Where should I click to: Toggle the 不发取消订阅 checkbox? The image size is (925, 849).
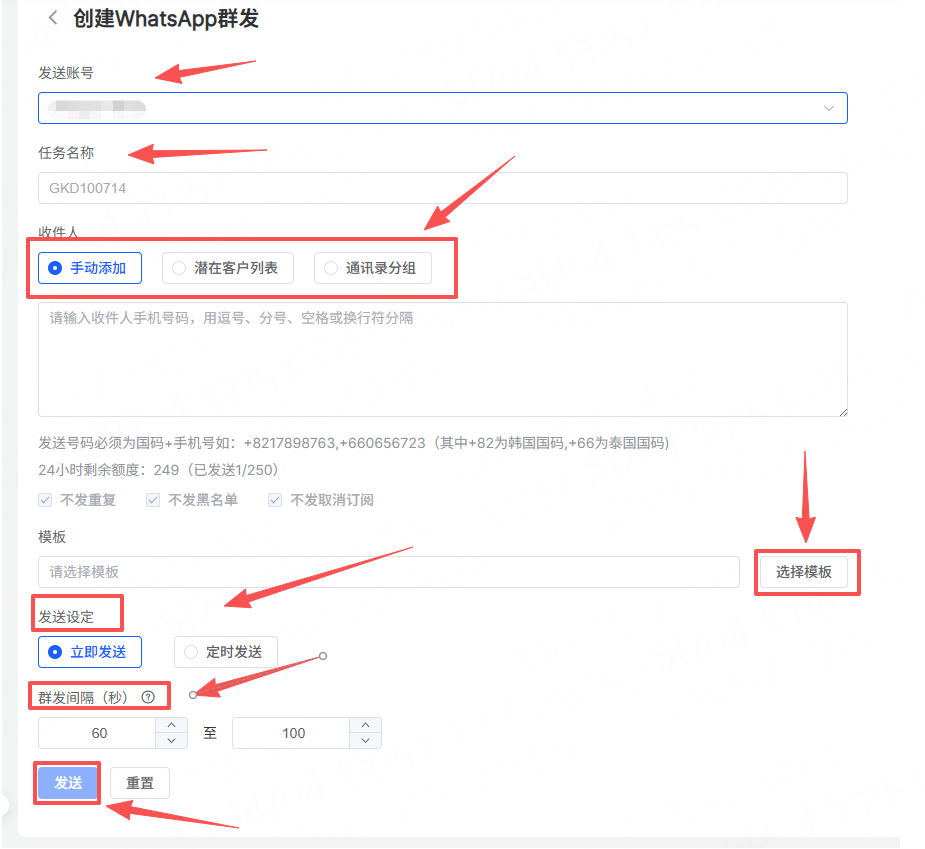coord(275,500)
